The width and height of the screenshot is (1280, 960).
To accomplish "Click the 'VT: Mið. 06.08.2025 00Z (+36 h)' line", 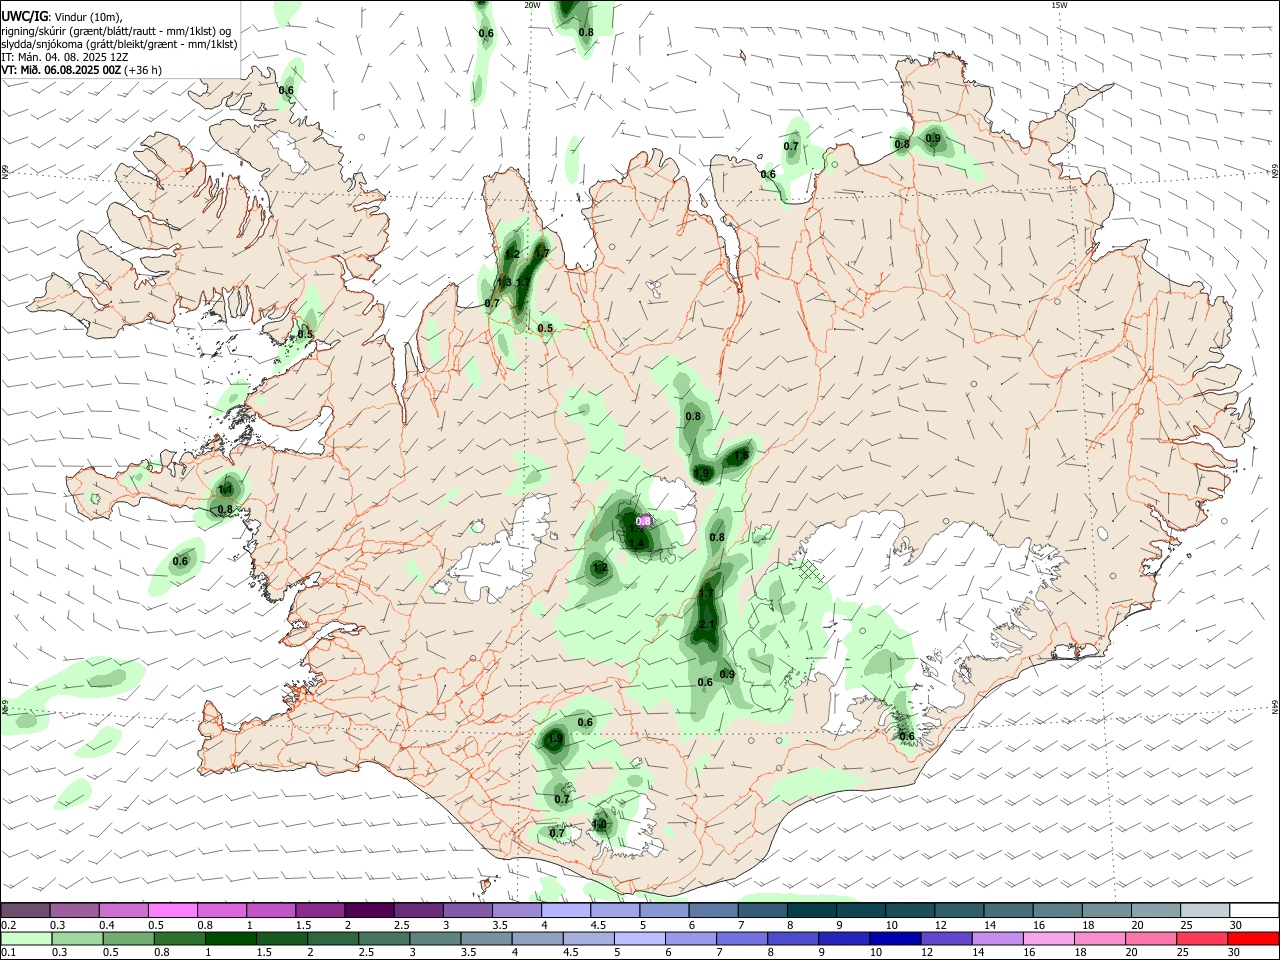I will pos(82,70).
